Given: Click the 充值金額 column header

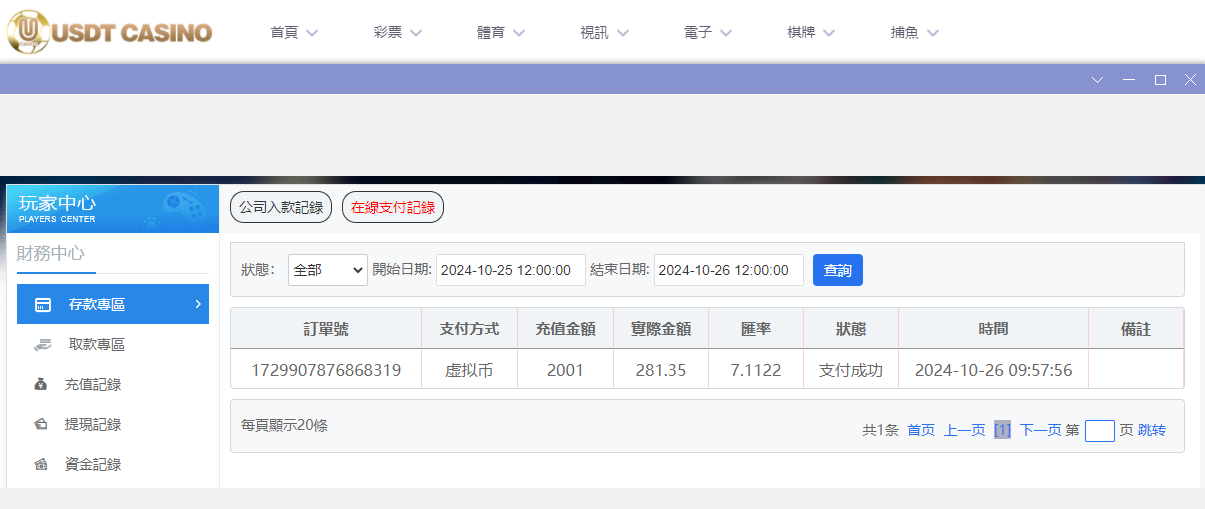Looking at the screenshot, I should point(565,328).
